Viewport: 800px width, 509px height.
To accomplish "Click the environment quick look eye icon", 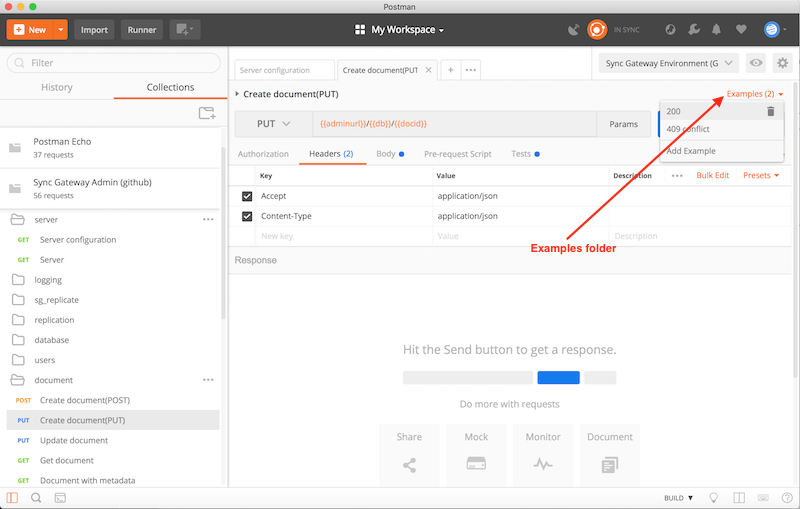I will [756, 63].
